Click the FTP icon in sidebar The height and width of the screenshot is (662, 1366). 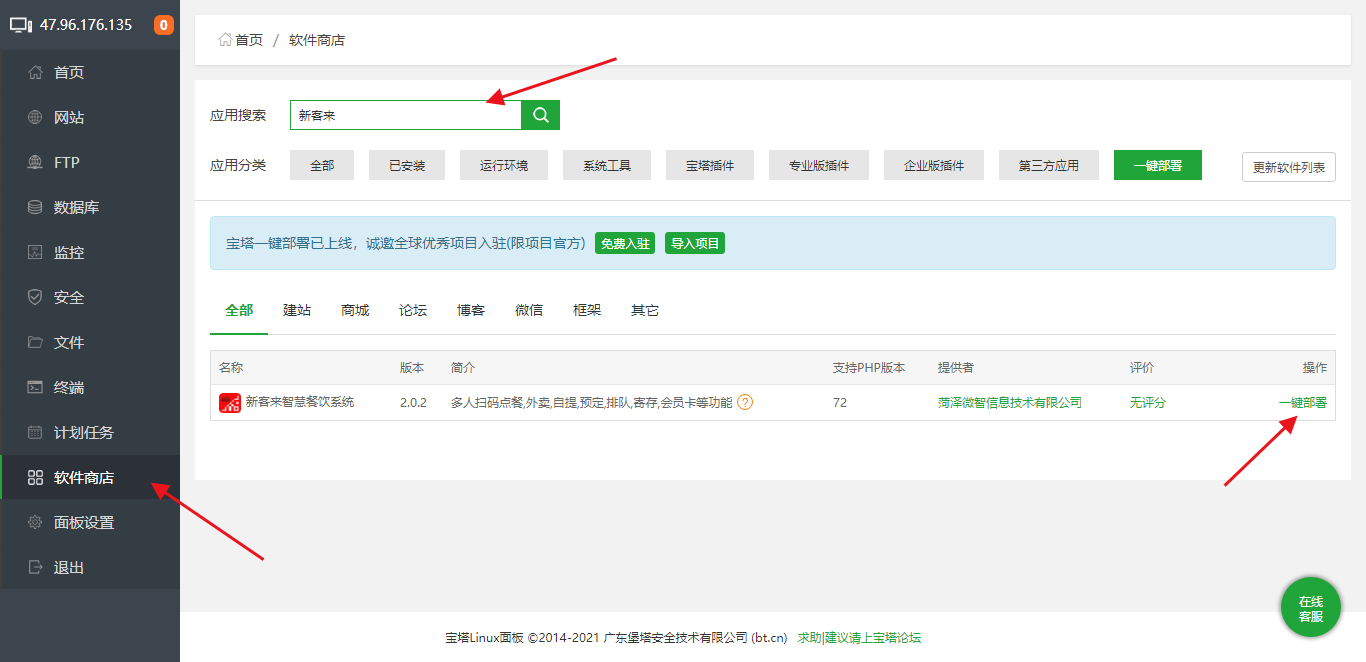click(x=35, y=162)
